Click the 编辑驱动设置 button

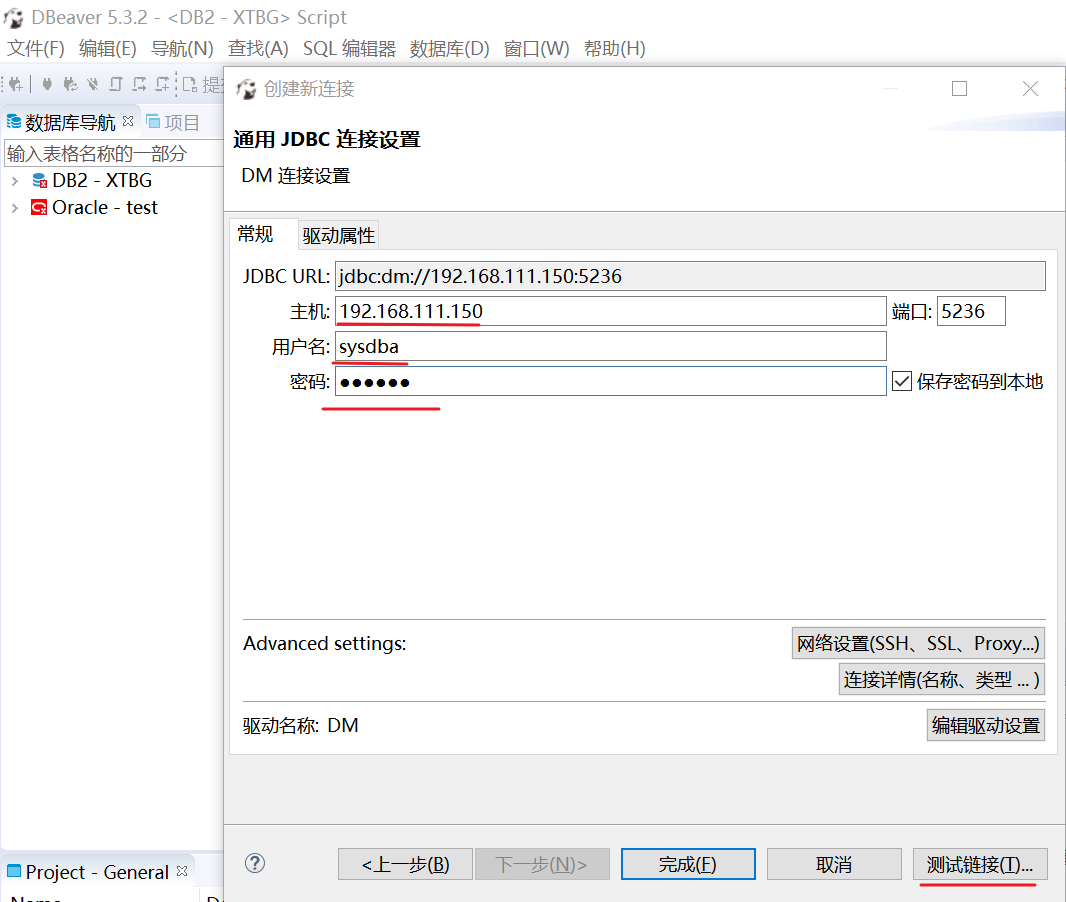click(985, 725)
